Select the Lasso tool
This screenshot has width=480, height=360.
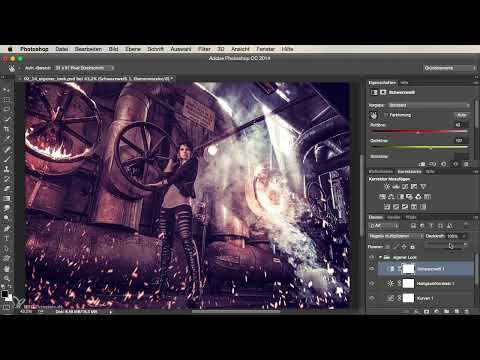click(7, 109)
